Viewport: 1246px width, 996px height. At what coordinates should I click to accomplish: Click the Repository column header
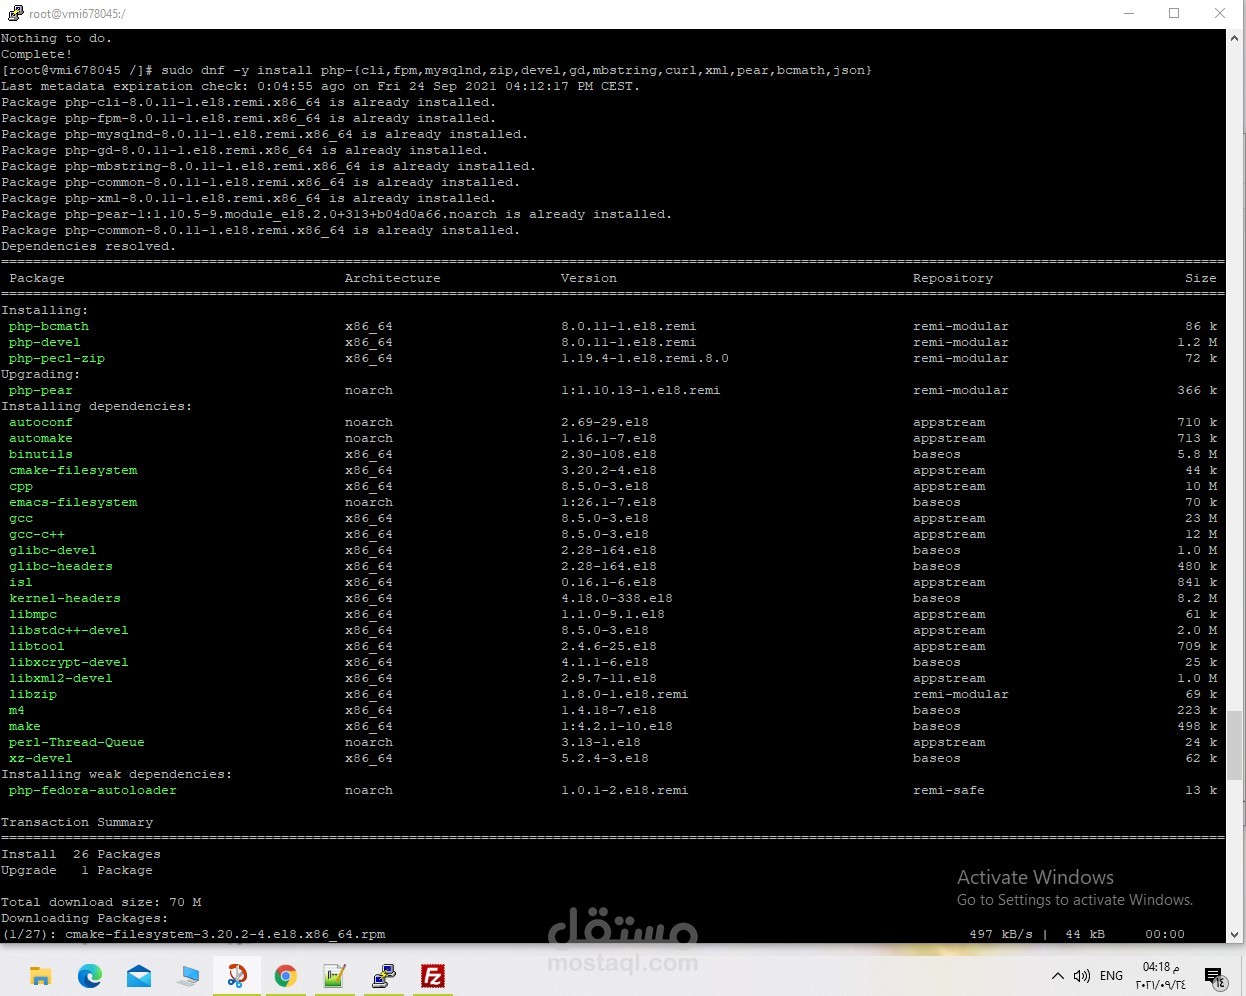click(x=953, y=278)
